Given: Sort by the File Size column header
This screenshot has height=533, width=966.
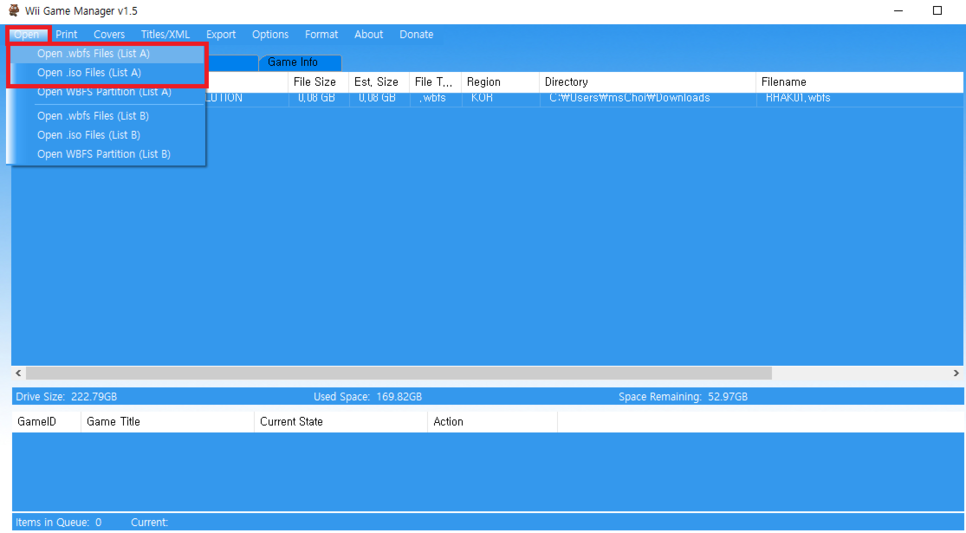Looking at the screenshot, I should click(x=319, y=82).
